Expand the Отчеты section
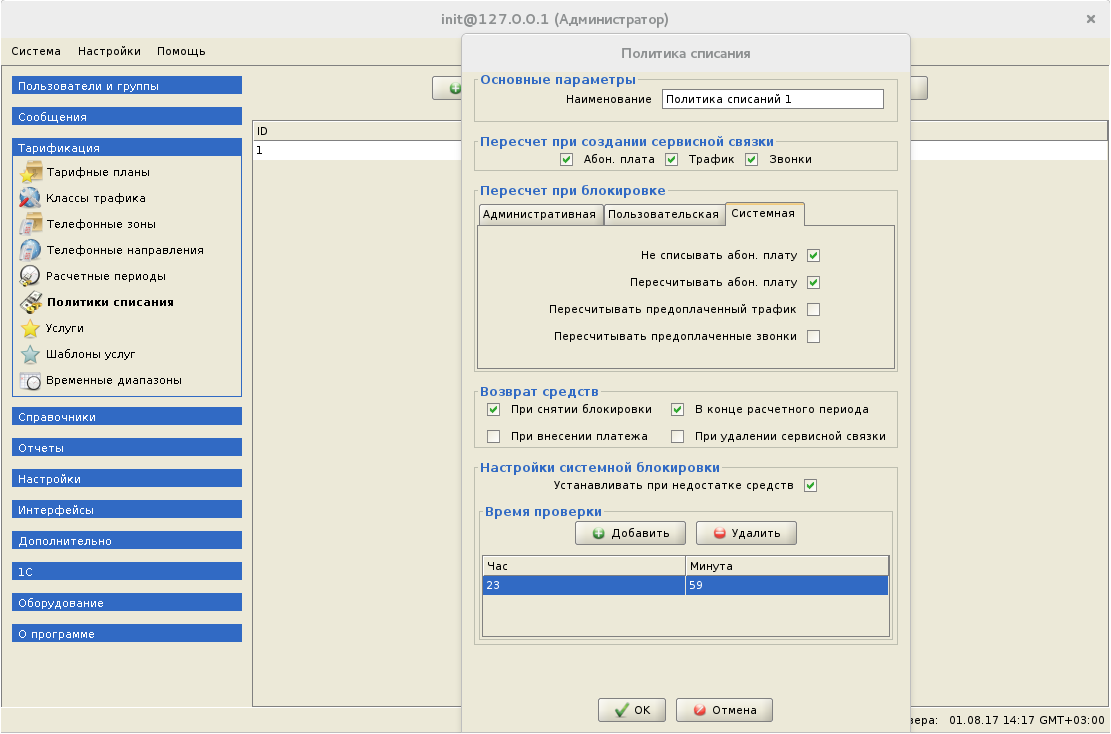 click(127, 448)
